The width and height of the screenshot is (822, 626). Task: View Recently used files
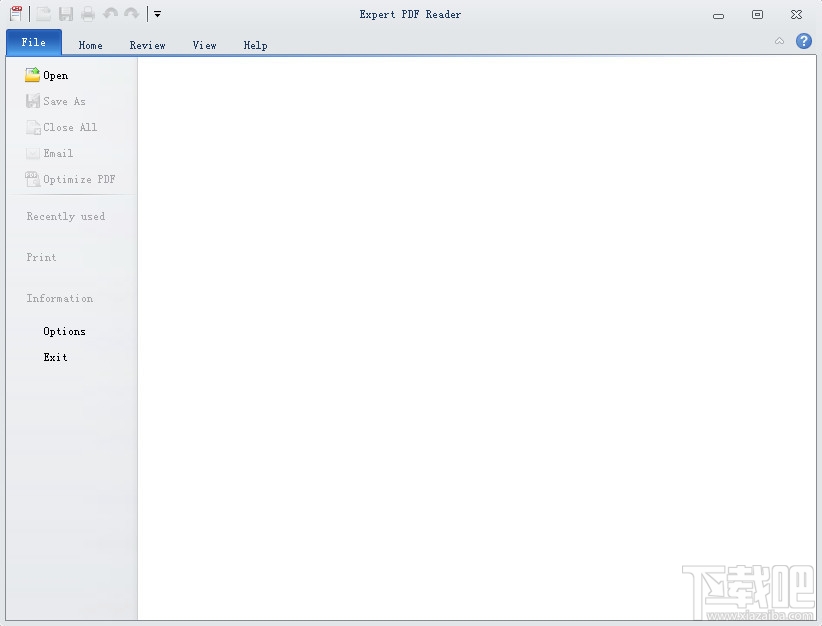[x=66, y=216]
